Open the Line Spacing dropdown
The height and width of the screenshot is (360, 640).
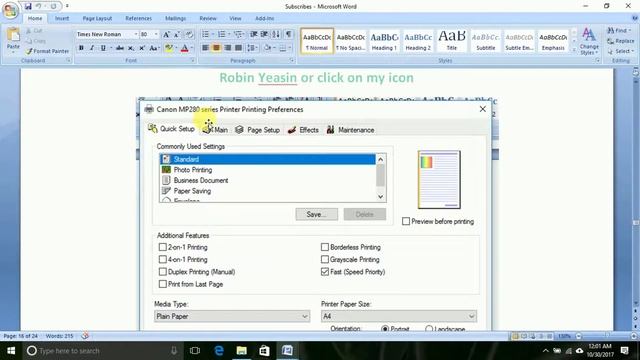point(252,48)
